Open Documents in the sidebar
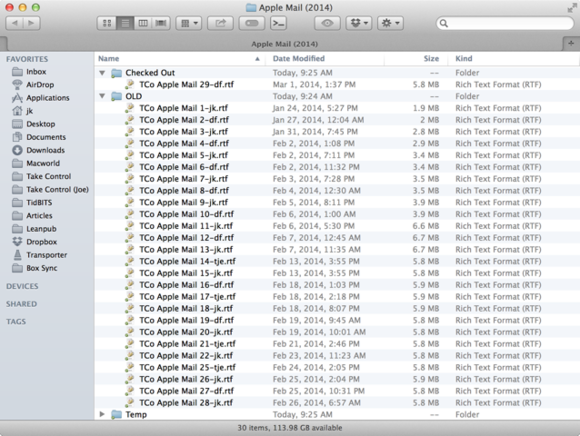This screenshot has width=580, height=436. pyautogui.click(x=46, y=137)
